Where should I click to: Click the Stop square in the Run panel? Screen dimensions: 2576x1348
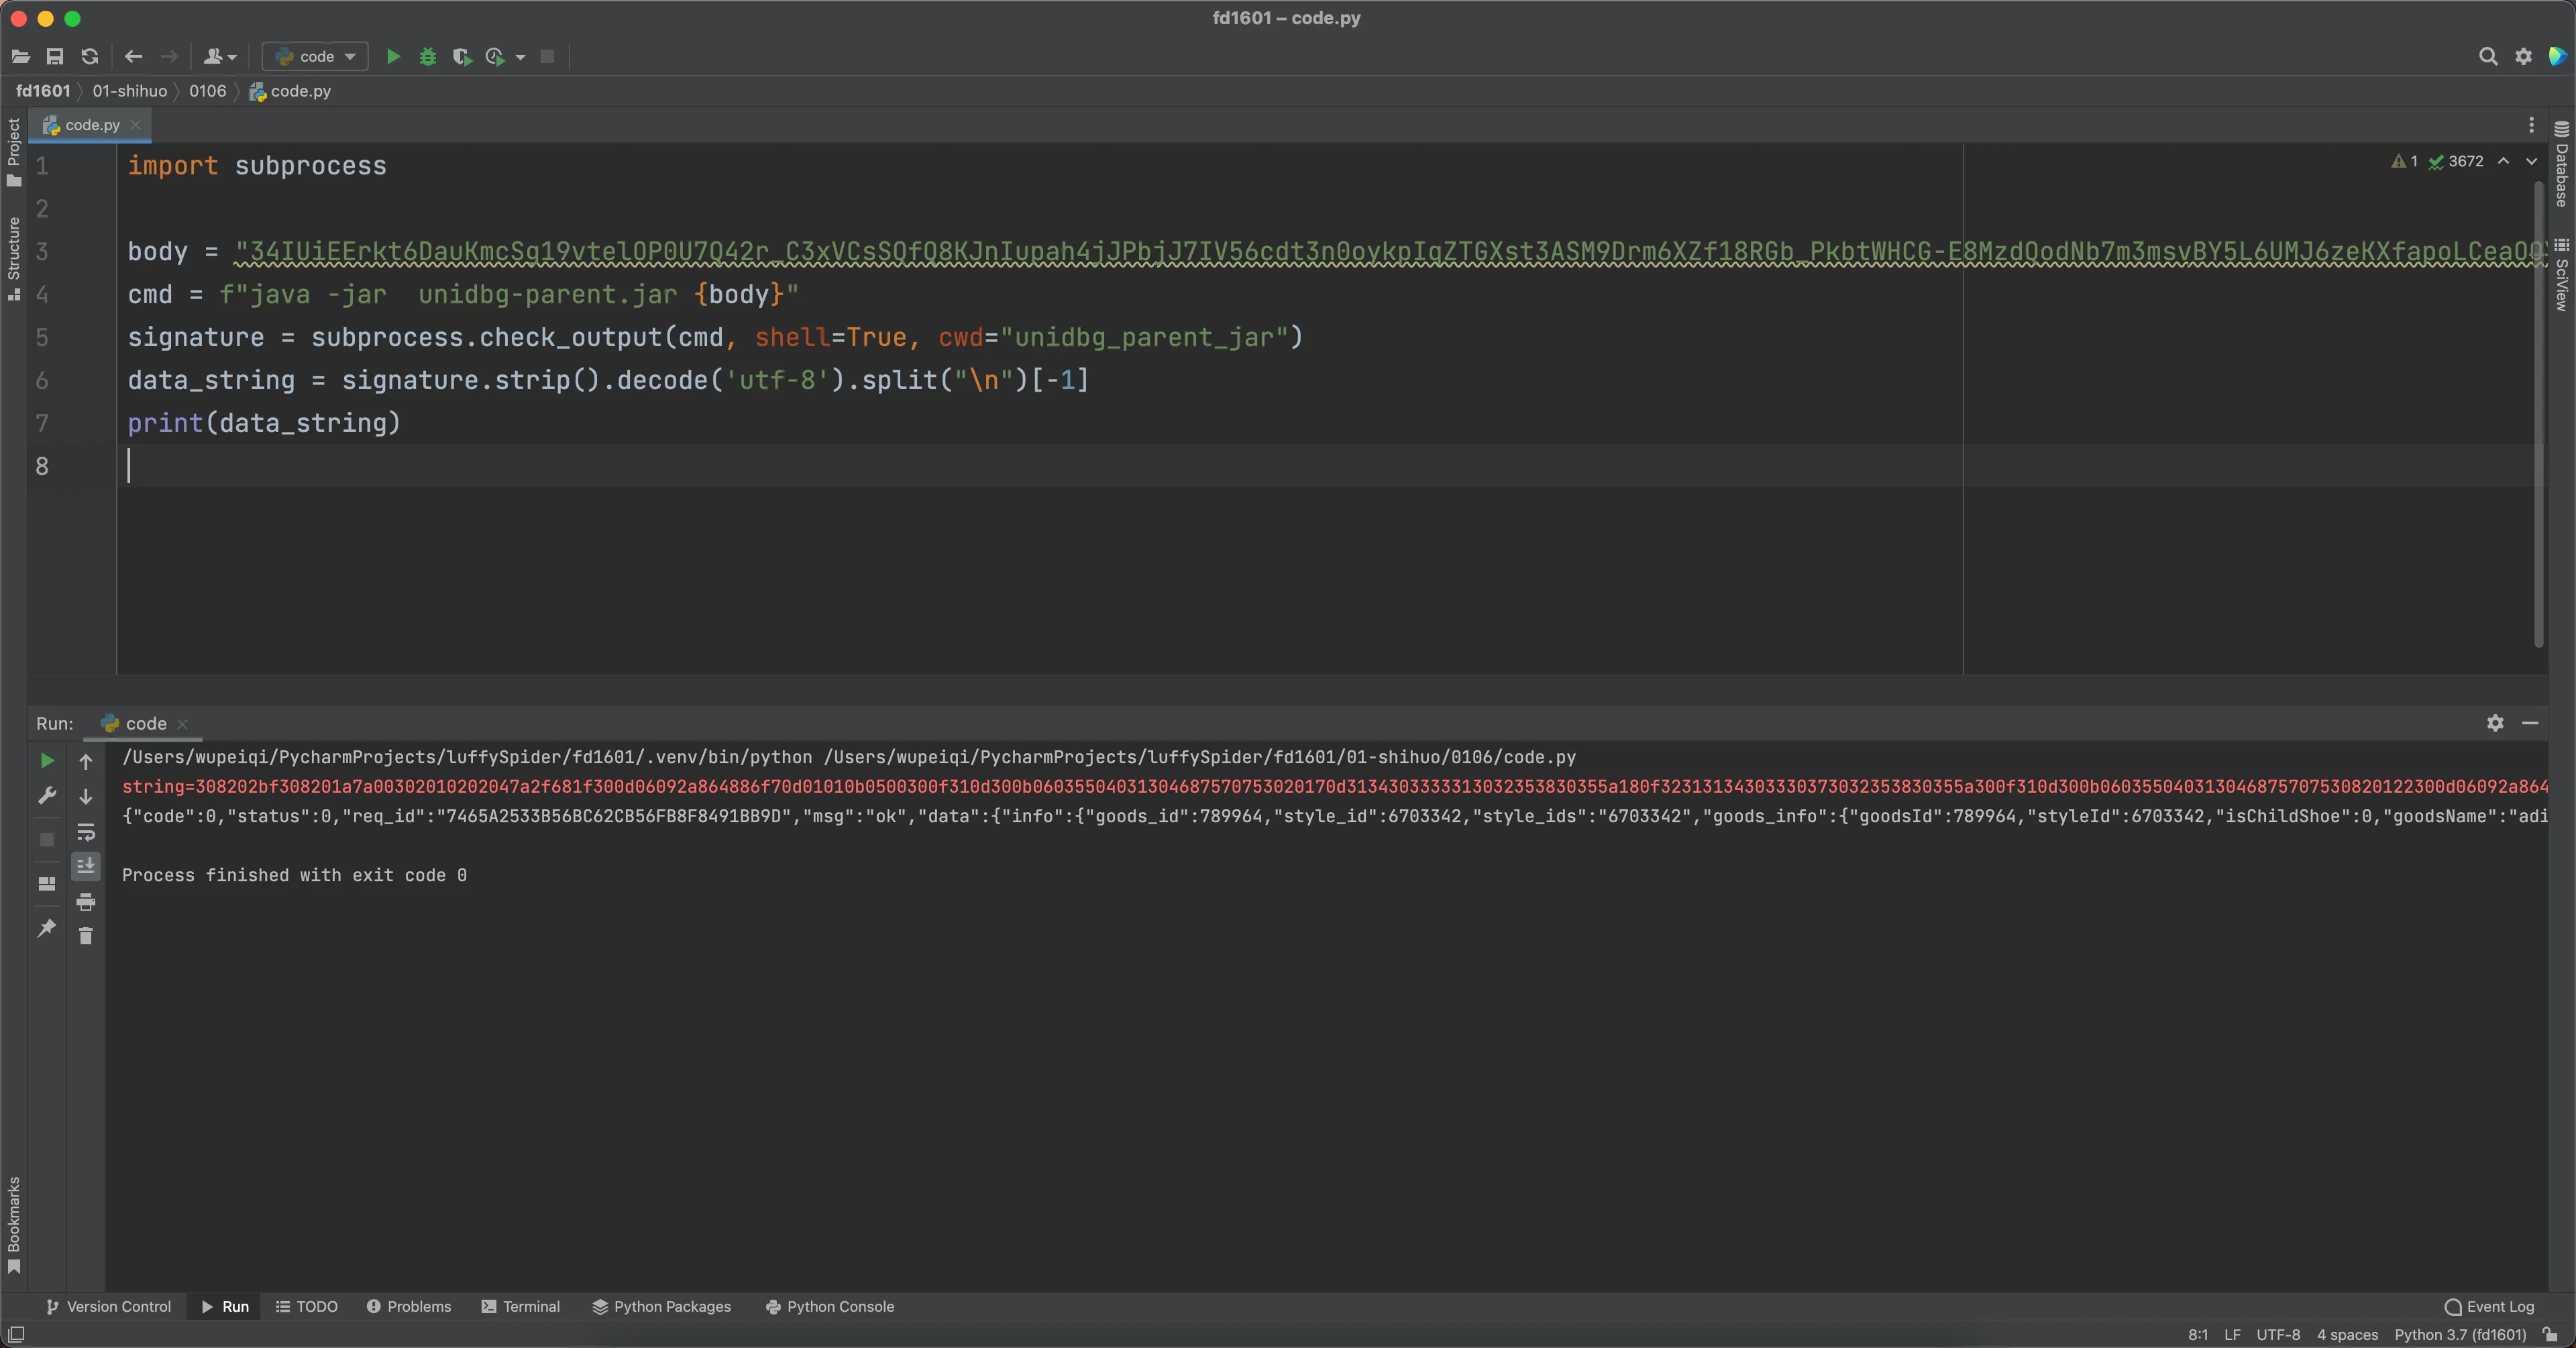pyautogui.click(x=47, y=839)
